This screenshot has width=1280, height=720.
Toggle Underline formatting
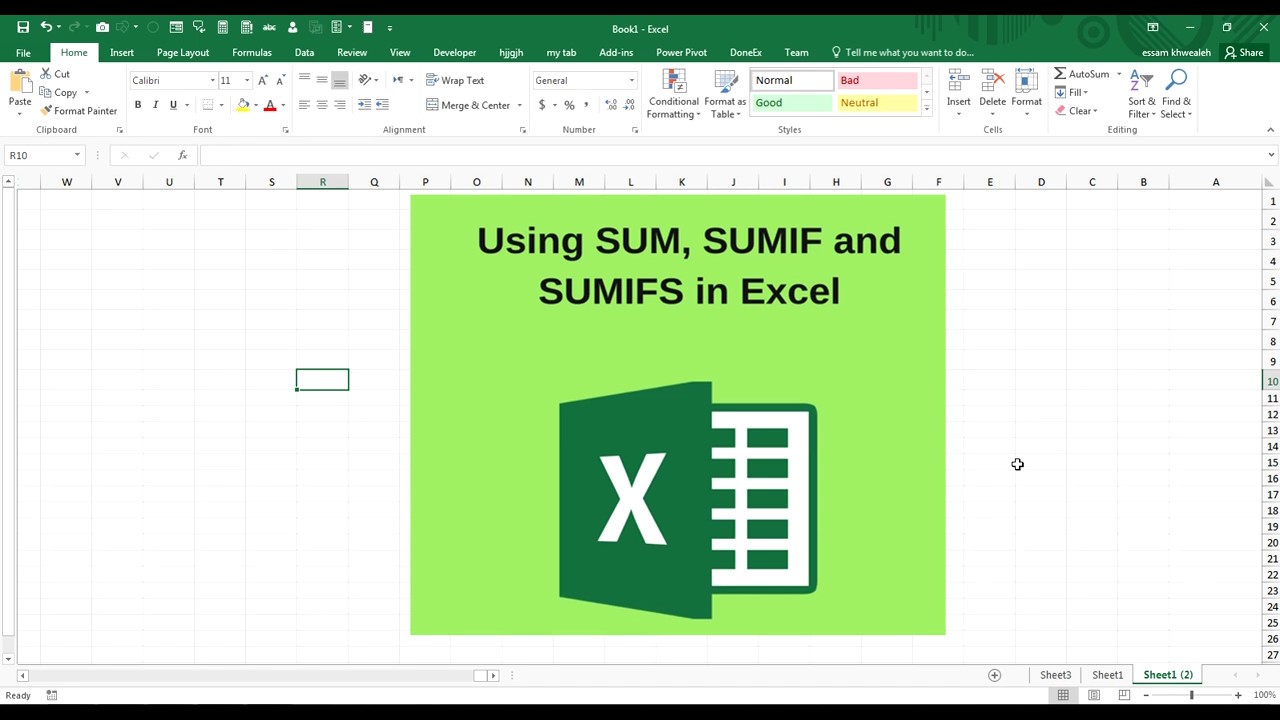click(x=173, y=105)
